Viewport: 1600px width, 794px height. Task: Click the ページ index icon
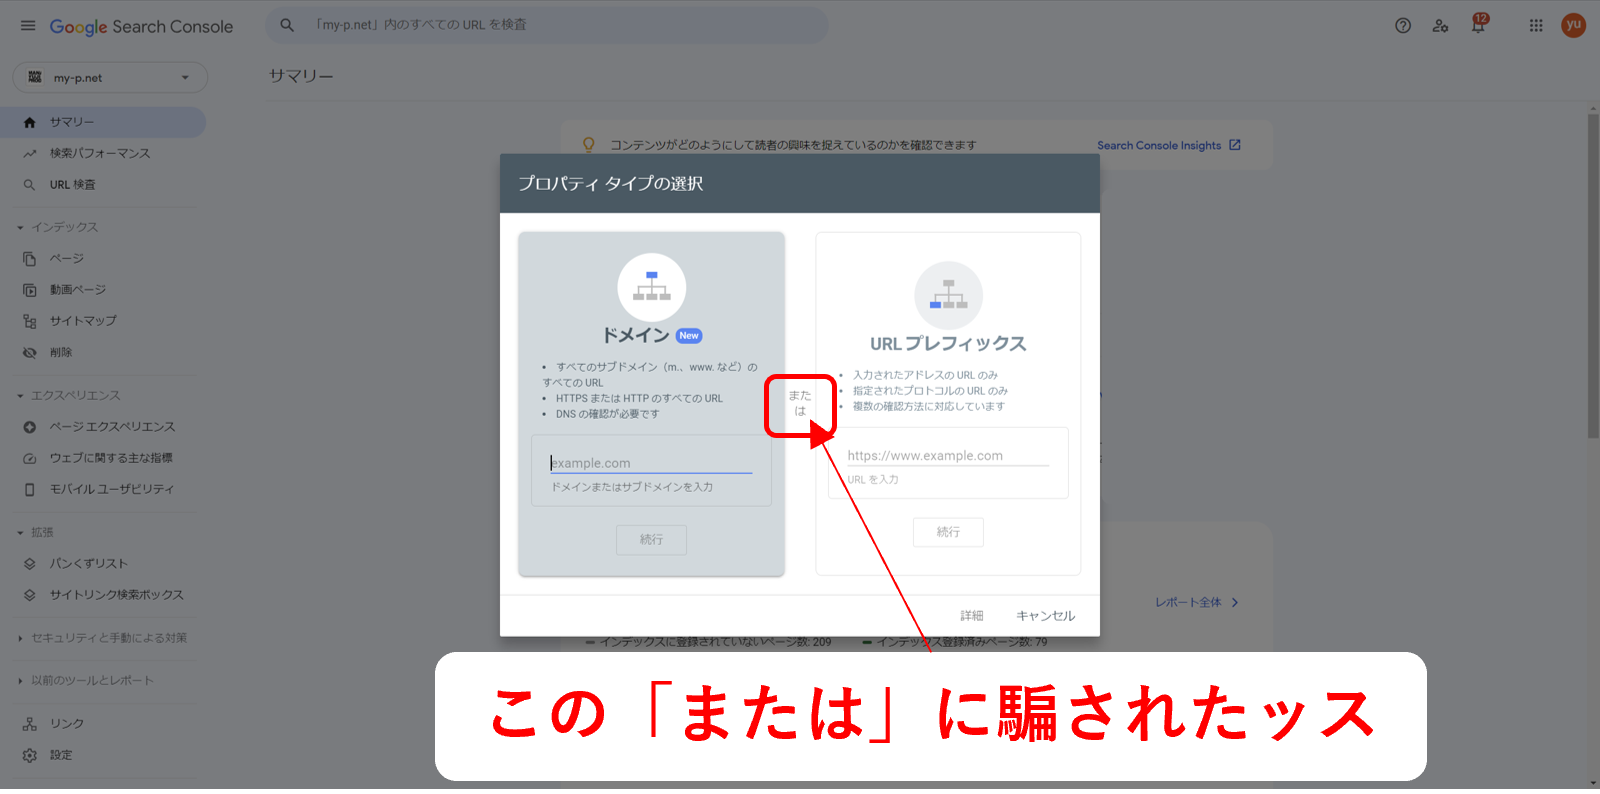(30, 259)
